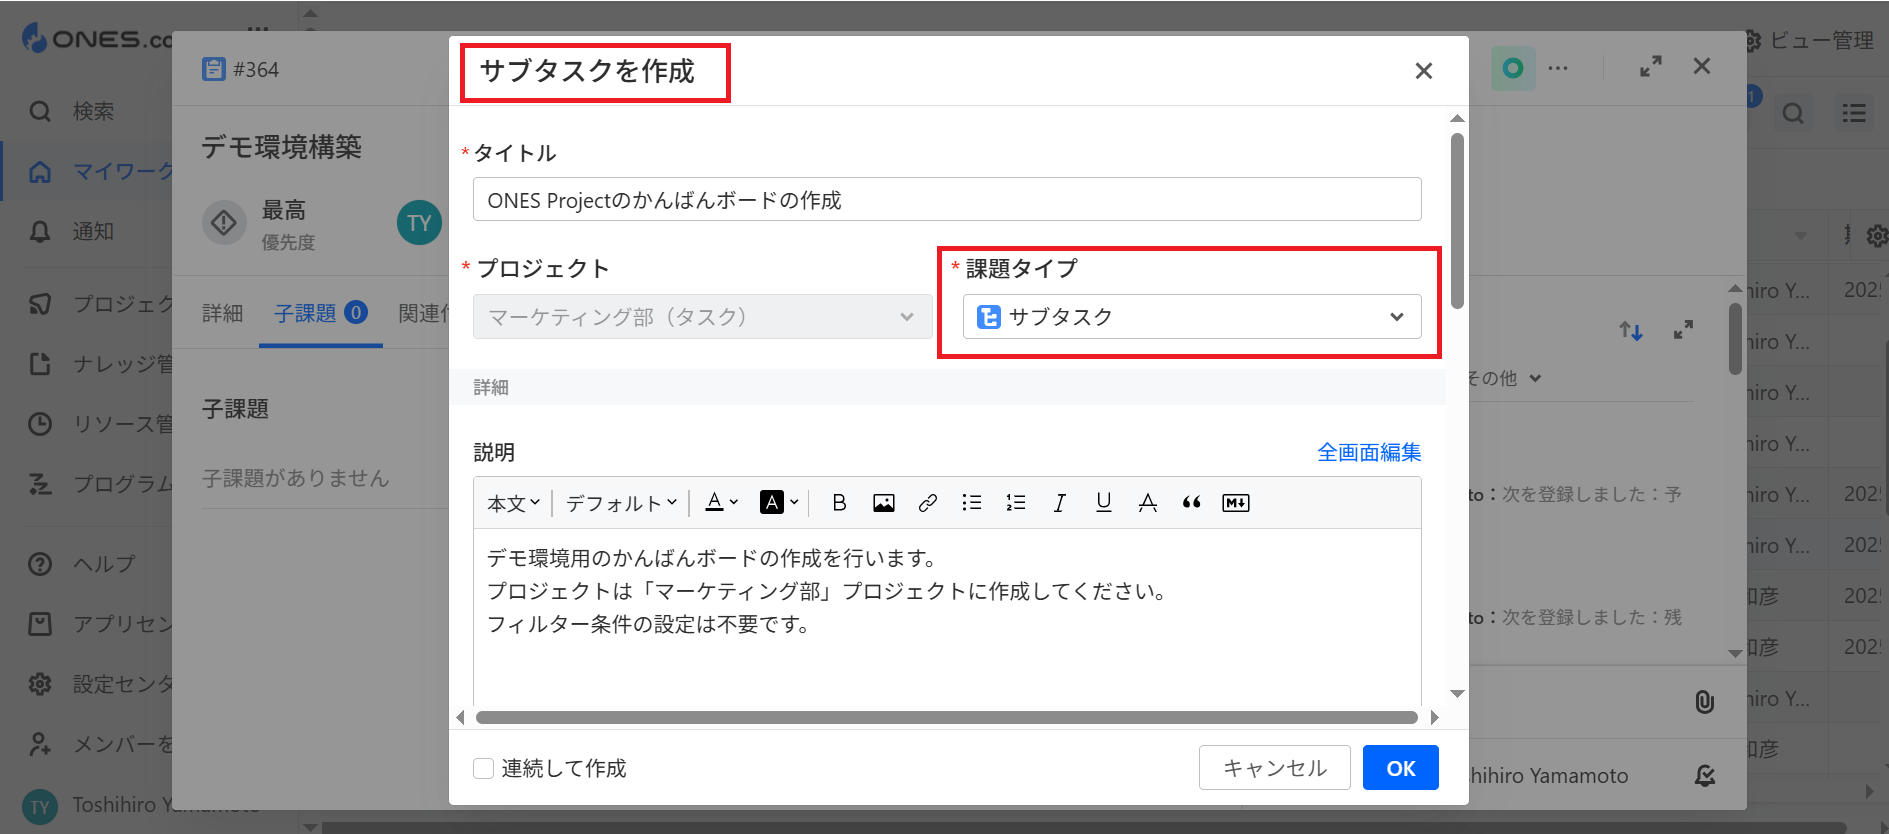Open the font color picker
This screenshot has width=1889, height=834.
pos(721,503)
